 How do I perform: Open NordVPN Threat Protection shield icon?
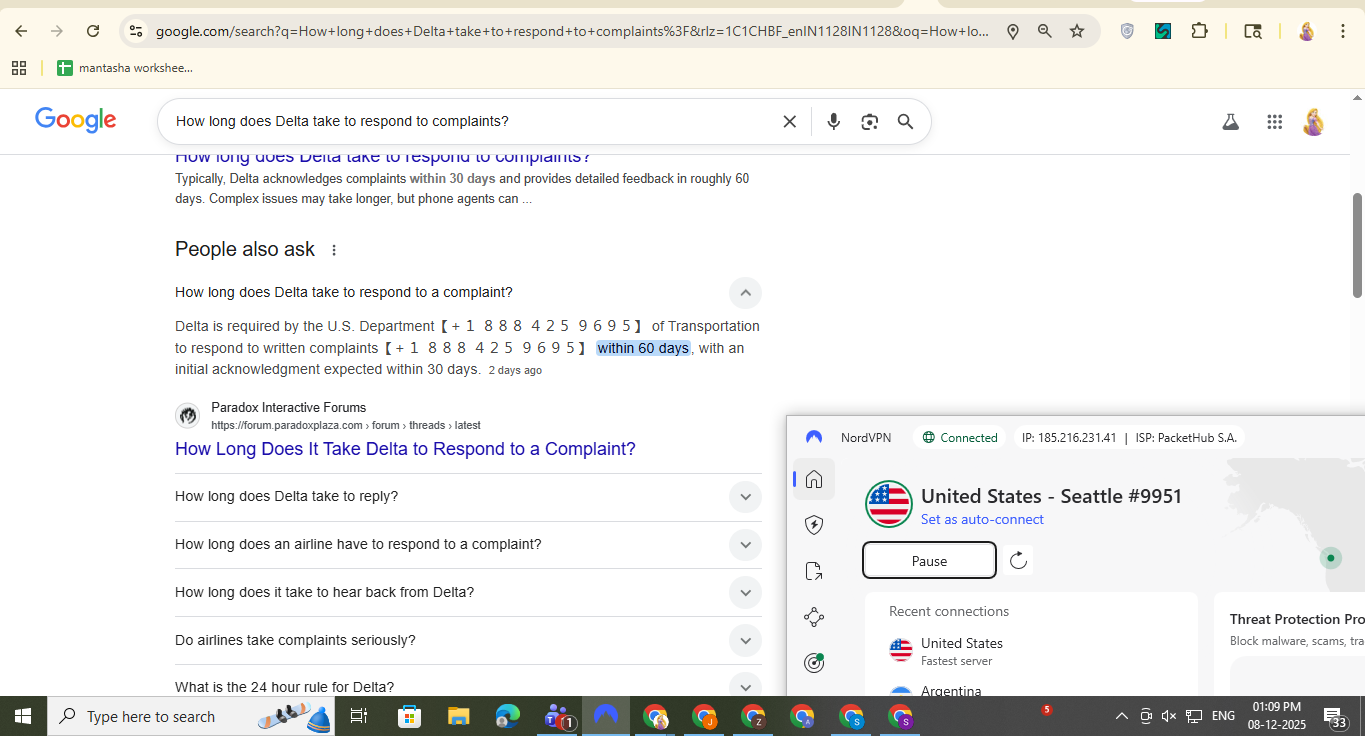(x=814, y=525)
